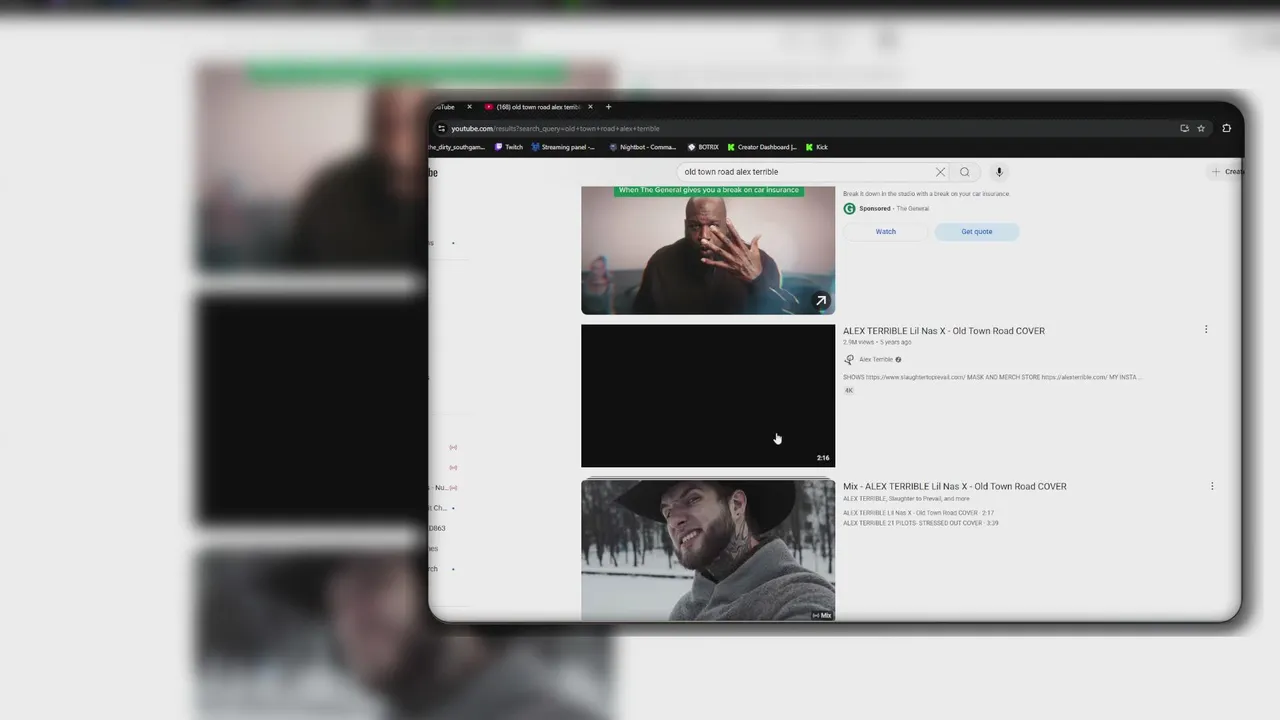Open the ALEX TERRIBLE Old Town Road COVER title

(944, 331)
